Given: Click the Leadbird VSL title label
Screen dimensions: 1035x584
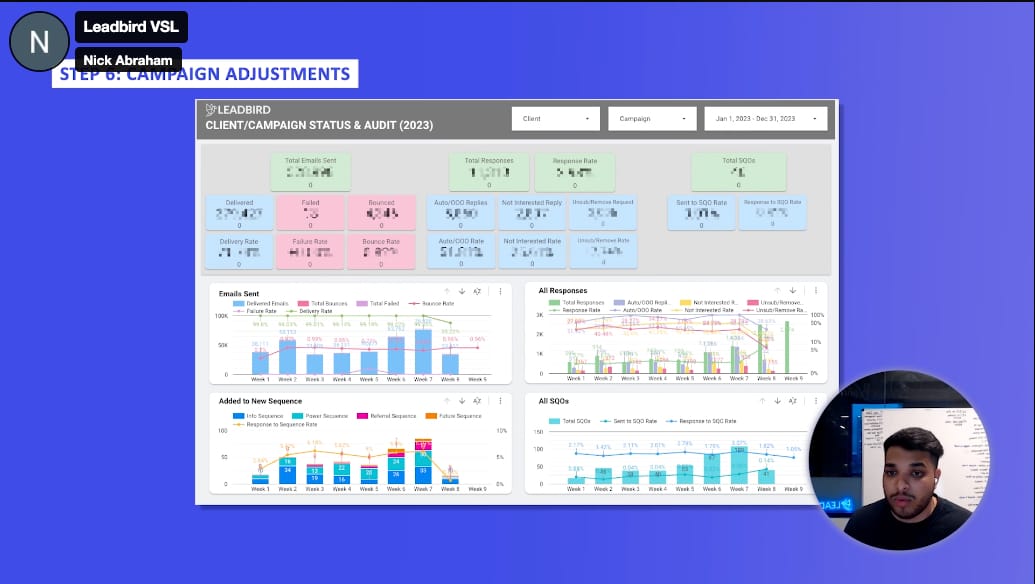Looking at the screenshot, I should coord(131,27).
